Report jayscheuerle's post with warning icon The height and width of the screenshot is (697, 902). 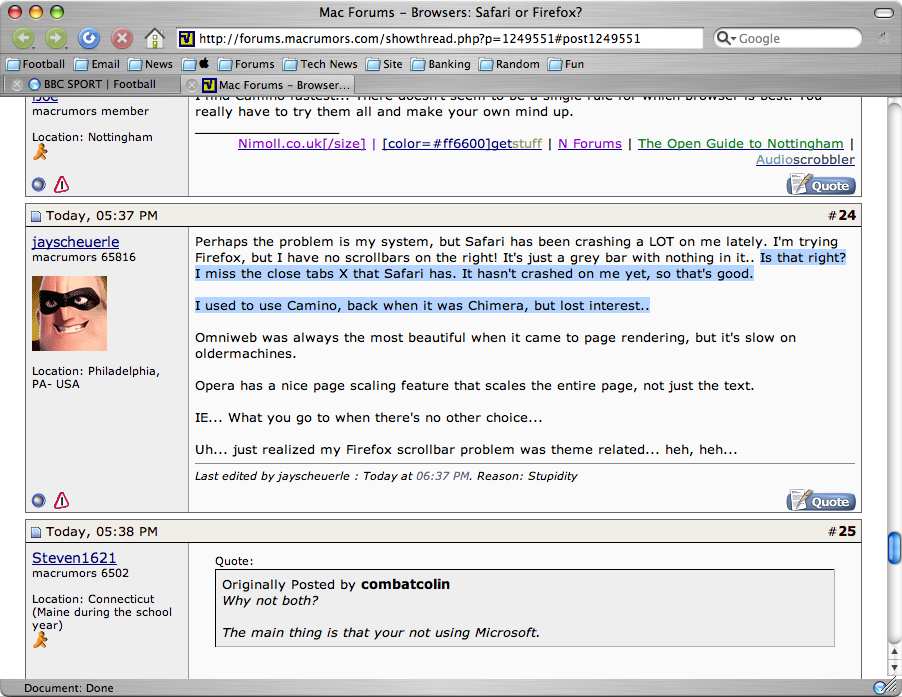(61, 501)
